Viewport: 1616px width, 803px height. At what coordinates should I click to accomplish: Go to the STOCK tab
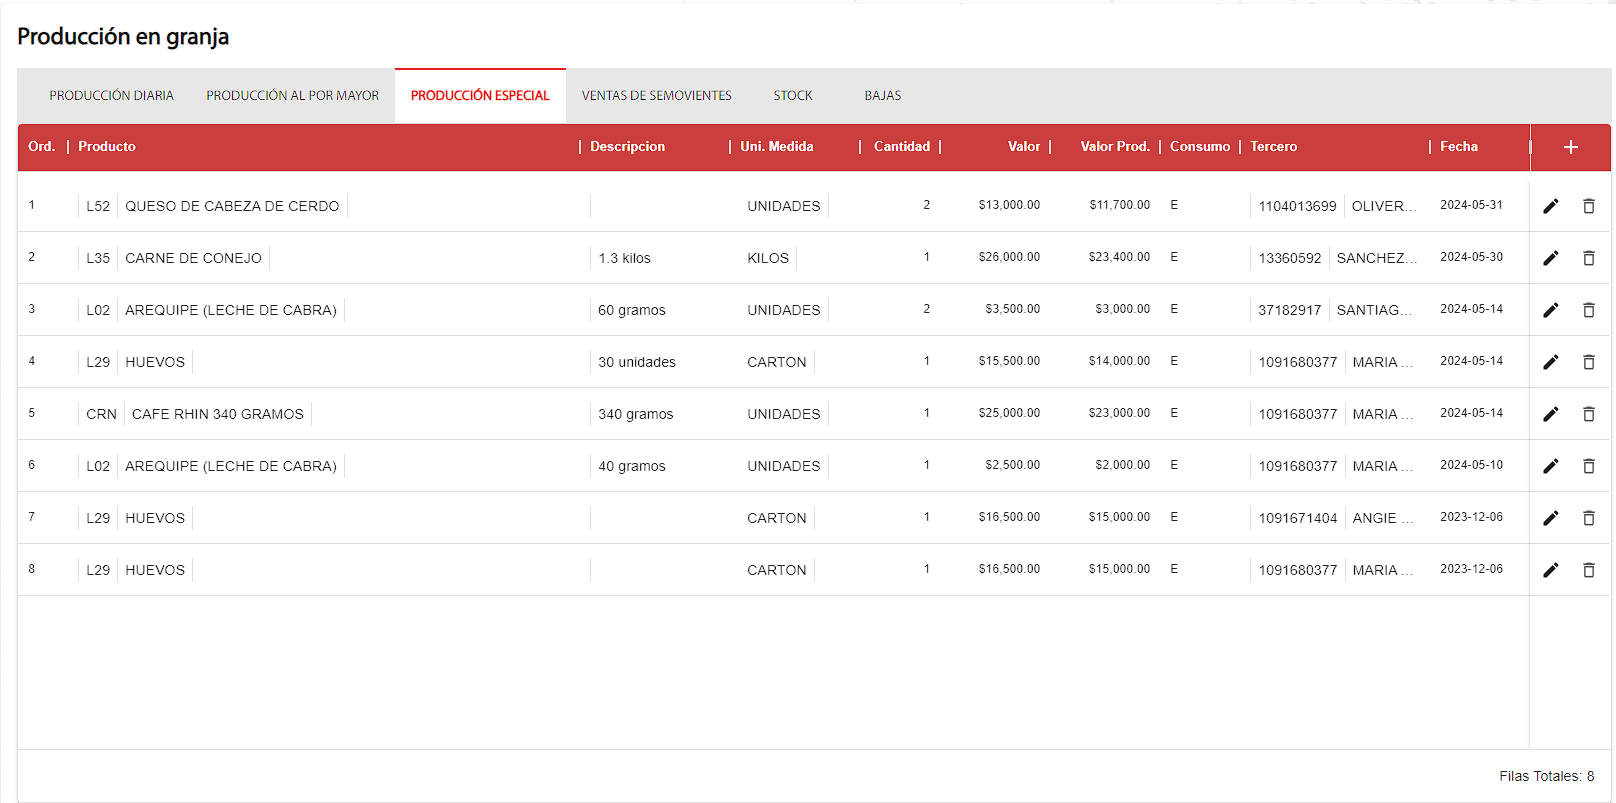point(792,96)
